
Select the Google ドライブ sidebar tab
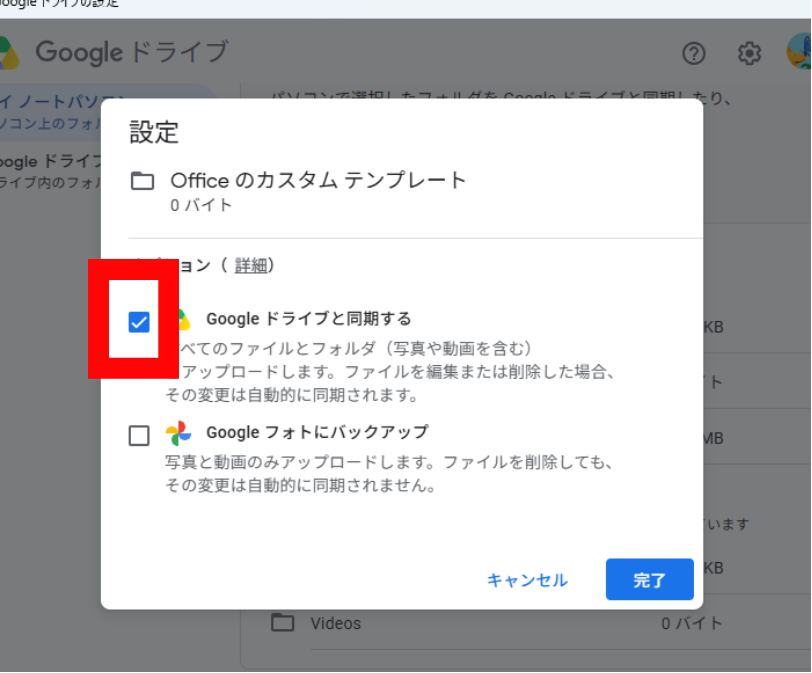(x=50, y=171)
